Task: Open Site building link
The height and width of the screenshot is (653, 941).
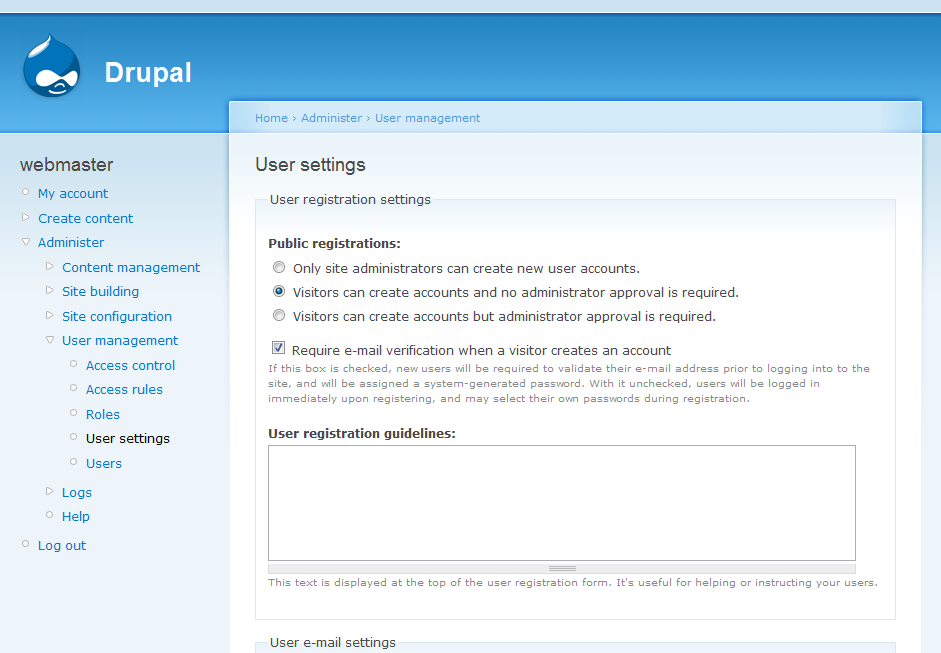Action: tap(100, 292)
